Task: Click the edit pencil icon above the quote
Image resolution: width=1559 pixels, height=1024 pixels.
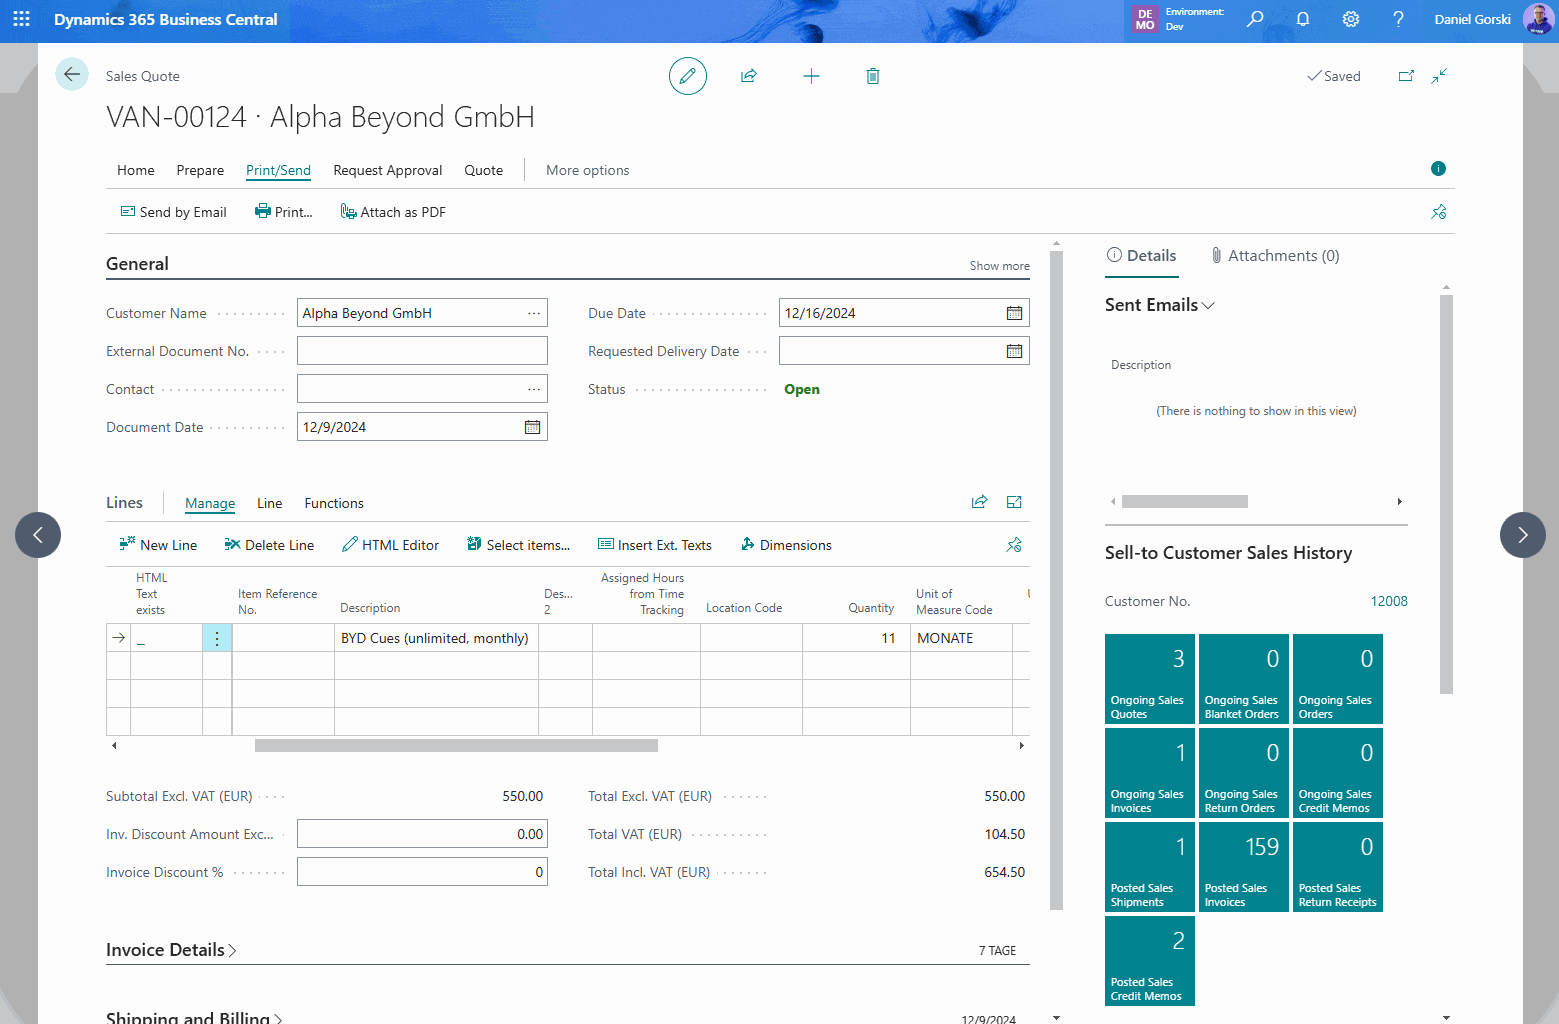Action: click(x=687, y=75)
